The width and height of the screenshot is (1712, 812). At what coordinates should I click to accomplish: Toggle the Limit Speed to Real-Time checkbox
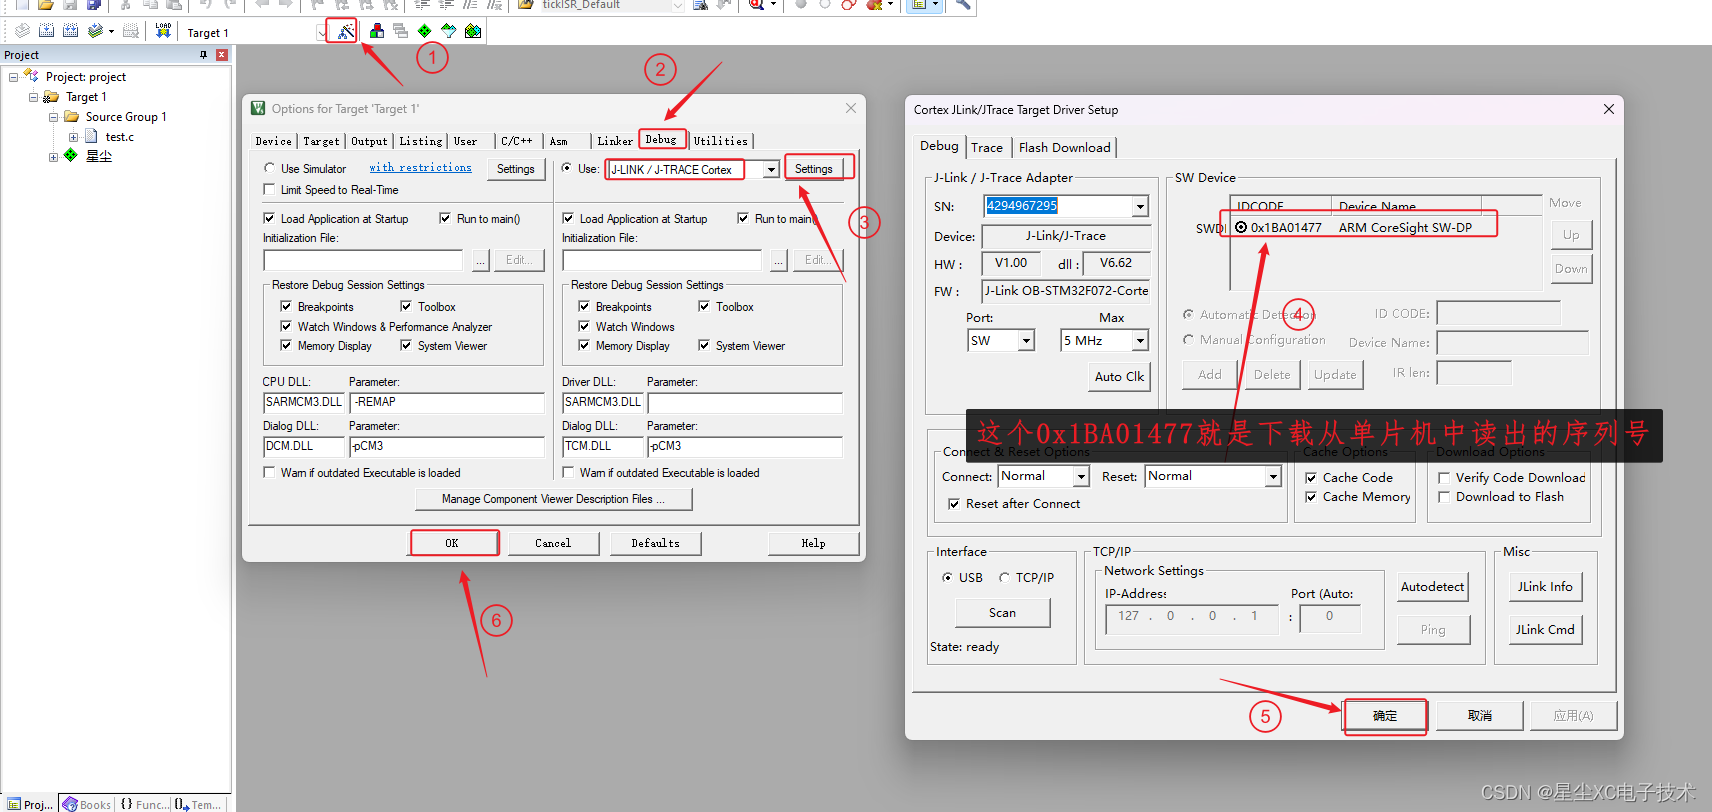click(x=269, y=189)
